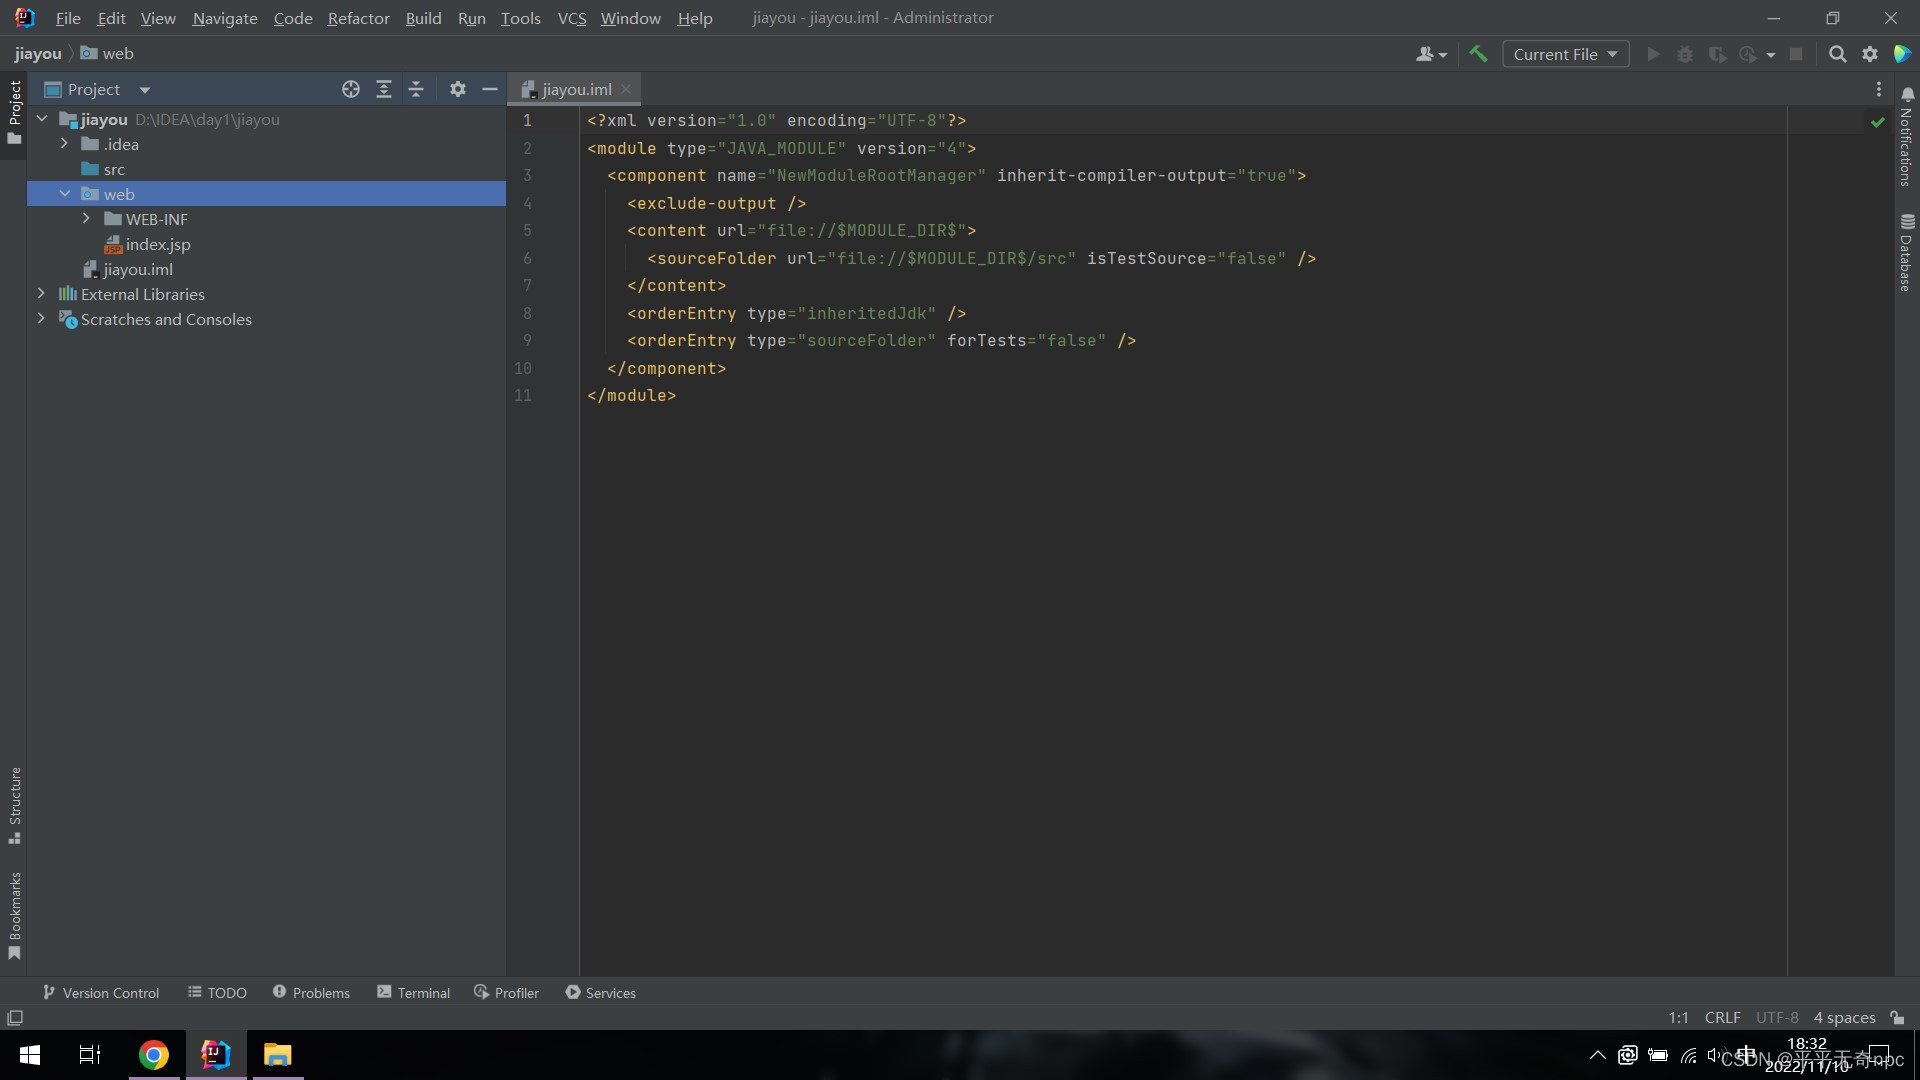Open the Refactor menu
Image resolution: width=1920 pixels, height=1080 pixels.
click(356, 17)
